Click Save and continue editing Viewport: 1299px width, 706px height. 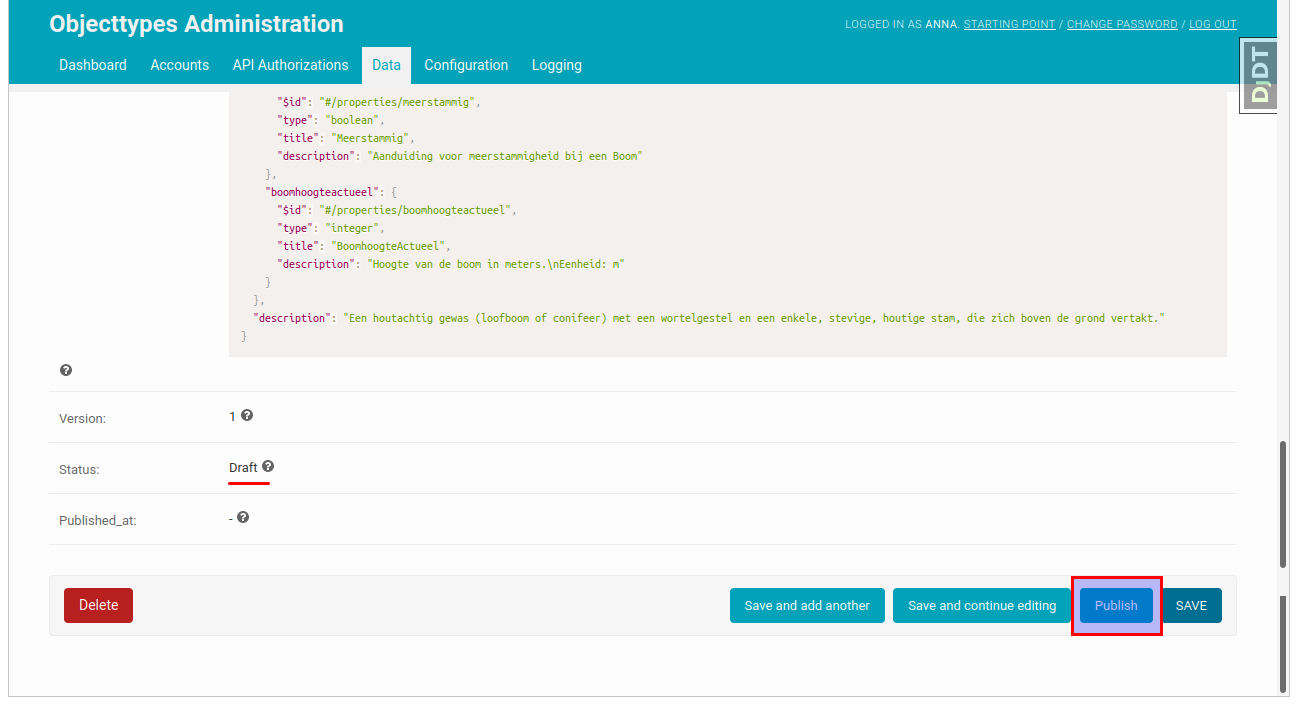pyautogui.click(x=982, y=605)
